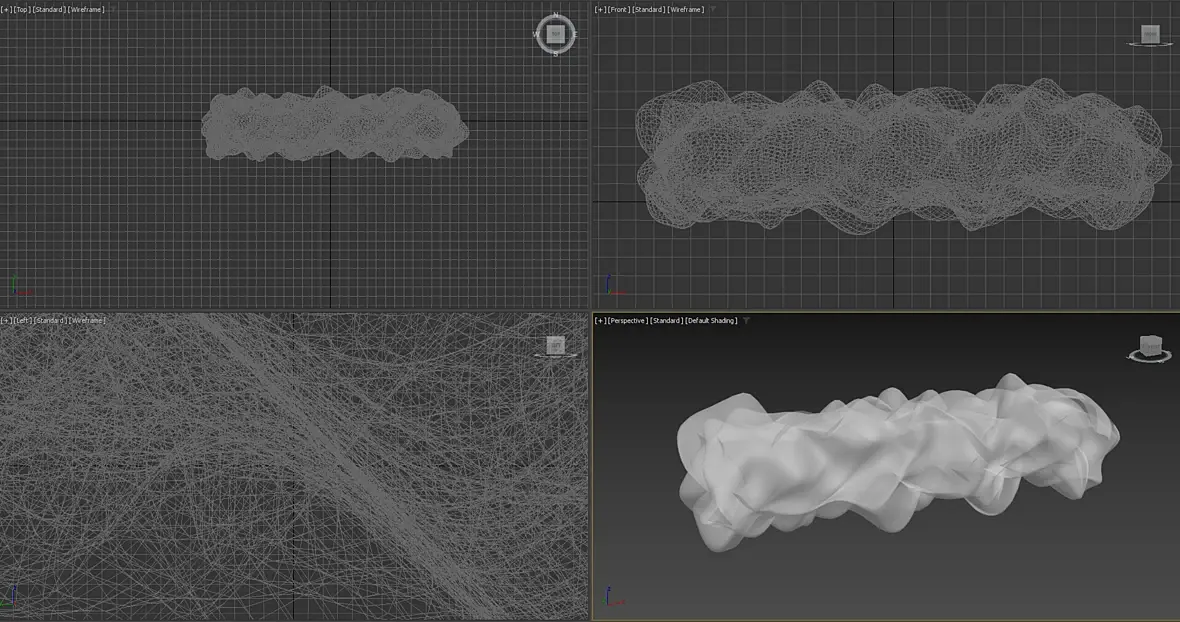This screenshot has width=1180, height=622.
Task: Click the ViewCube in the Top viewport
Action: coord(555,34)
